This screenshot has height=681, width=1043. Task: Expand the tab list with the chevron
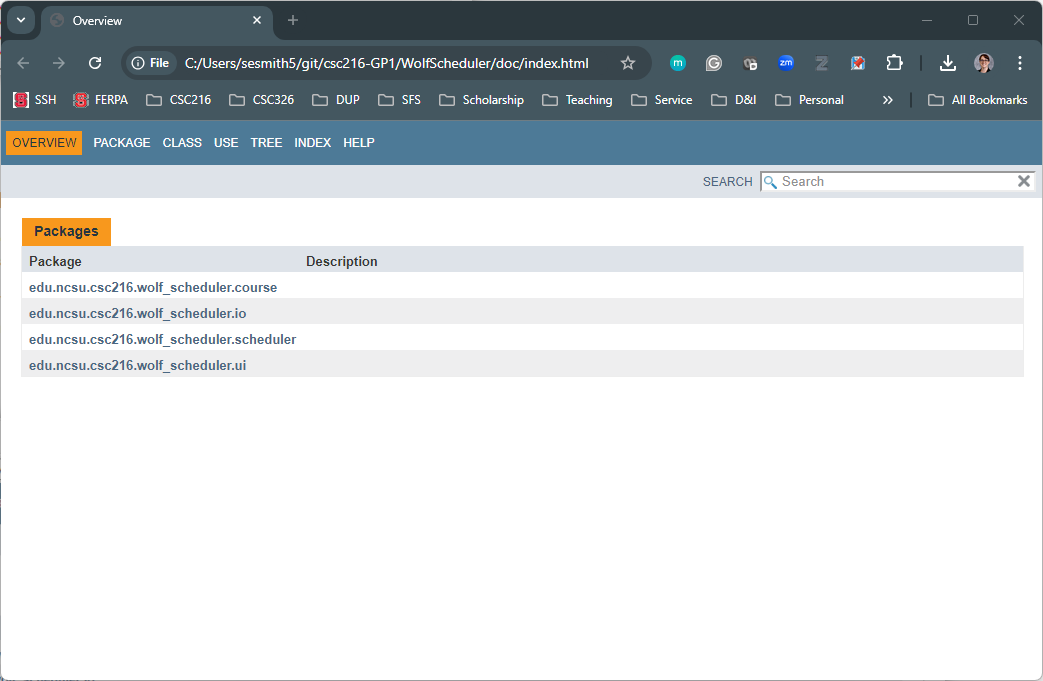21,20
